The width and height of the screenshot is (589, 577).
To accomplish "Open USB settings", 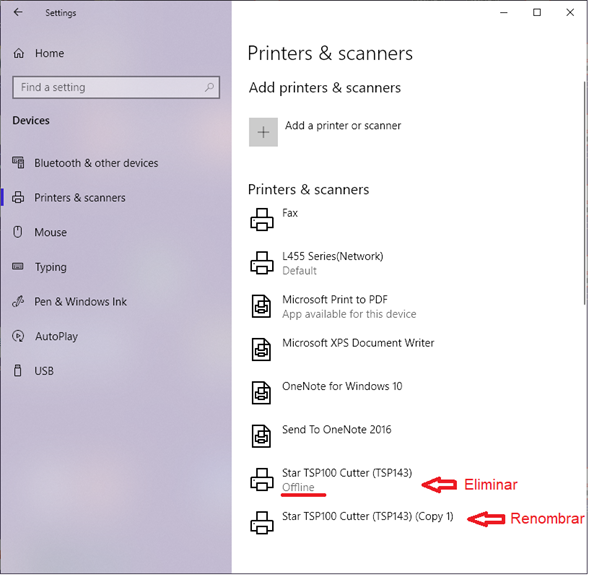I will (44, 371).
